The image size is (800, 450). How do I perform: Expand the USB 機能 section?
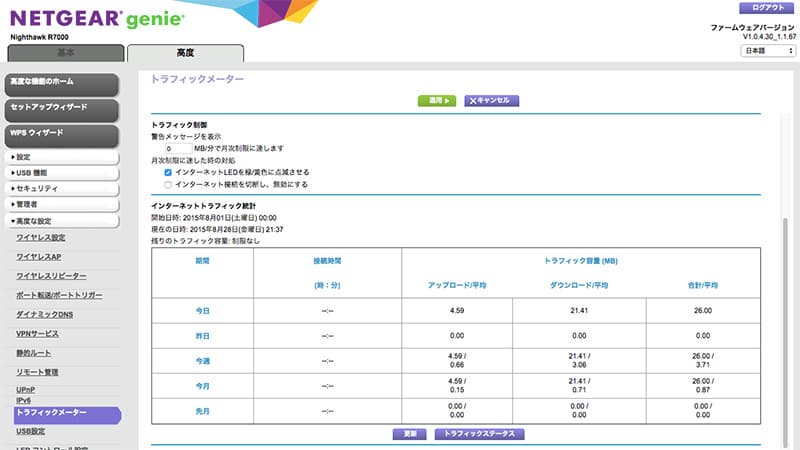60,173
